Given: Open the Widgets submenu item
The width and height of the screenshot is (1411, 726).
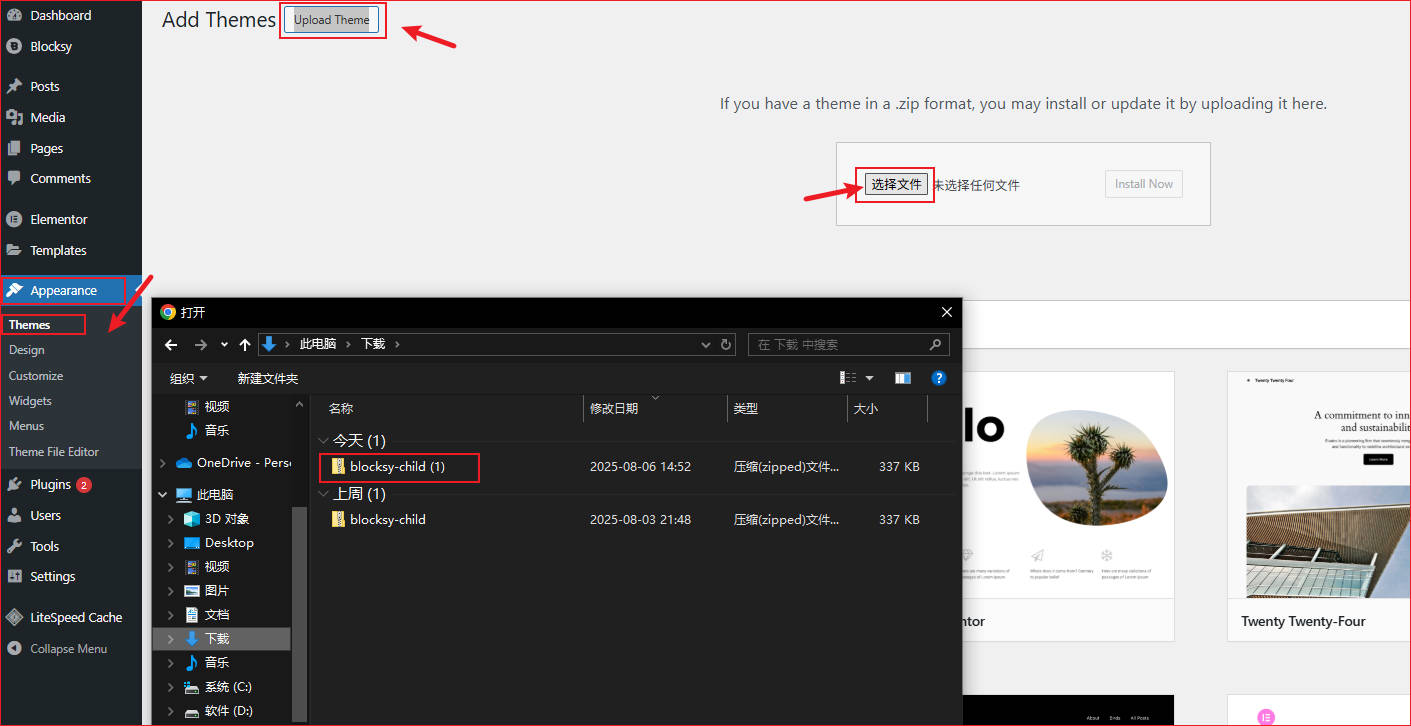Looking at the screenshot, I should pyautogui.click(x=30, y=401).
